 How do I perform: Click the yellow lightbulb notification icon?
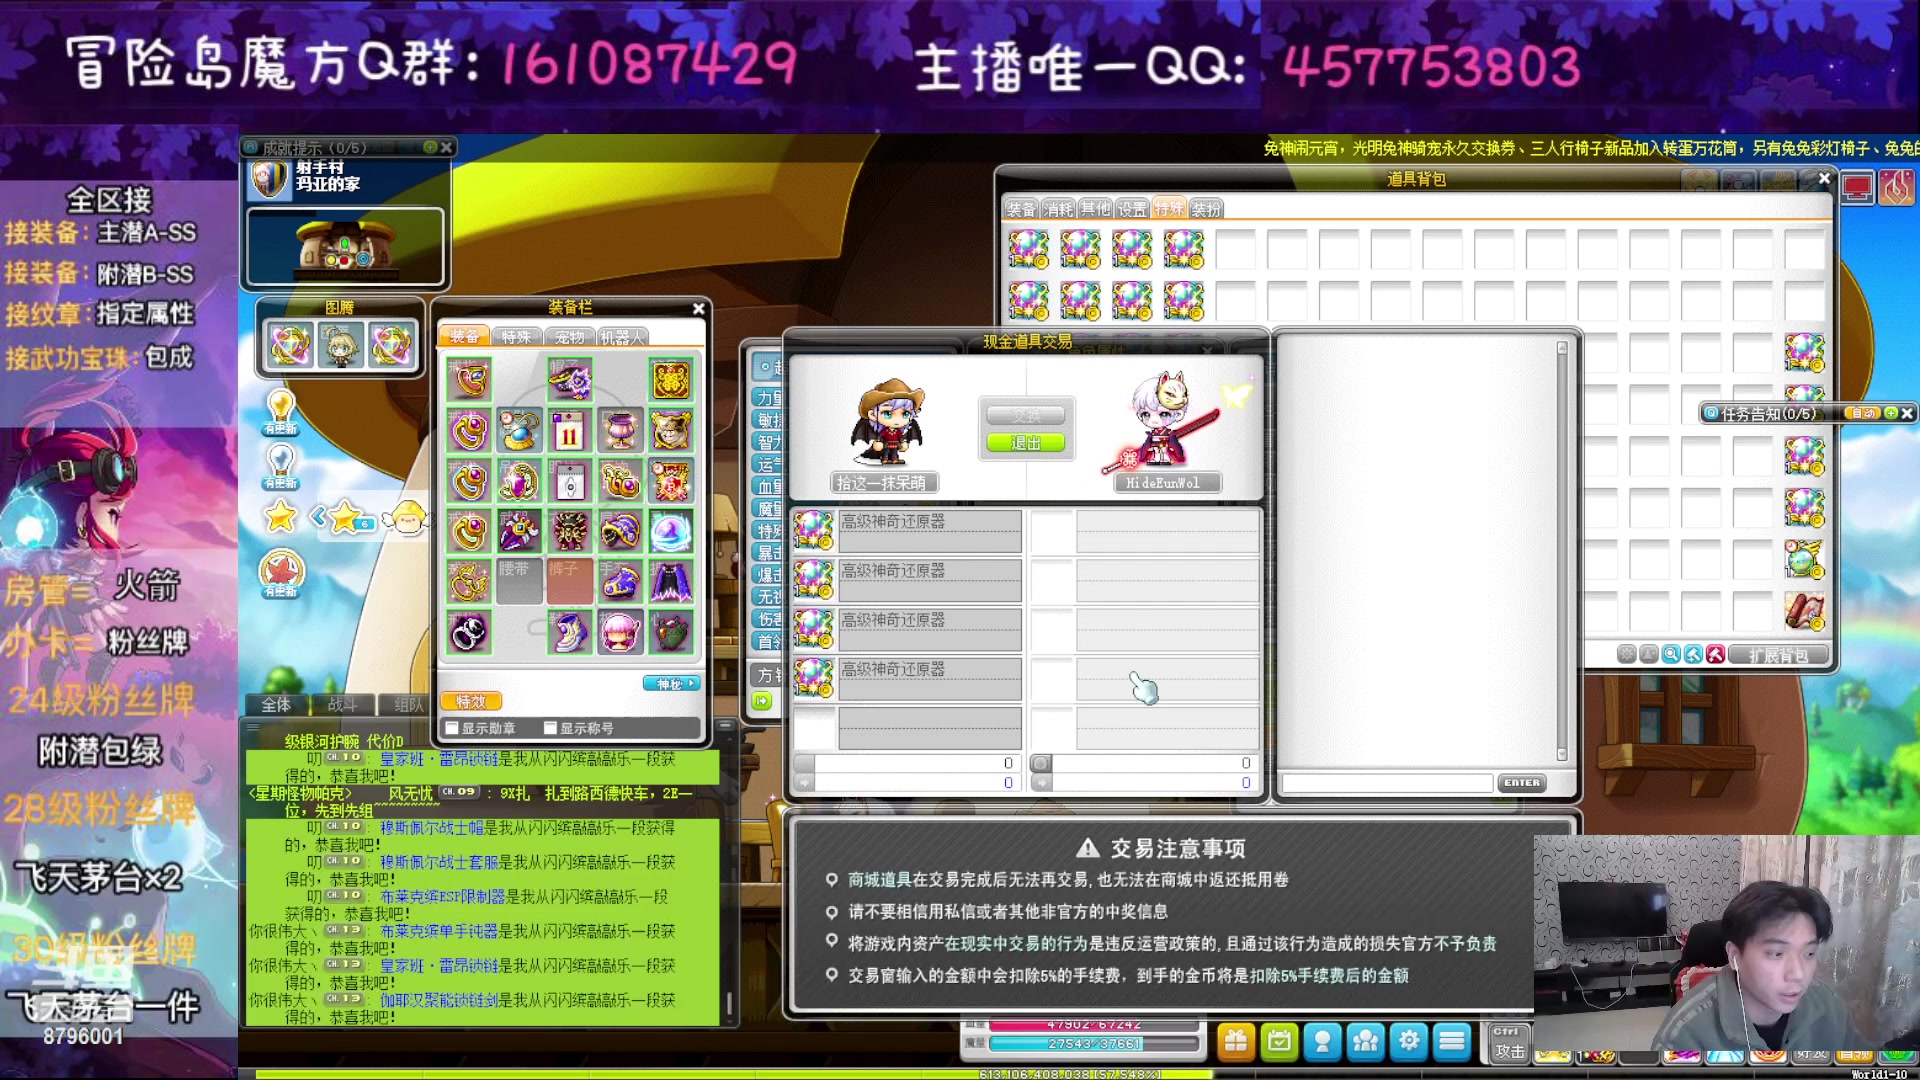click(x=281, y=411)
